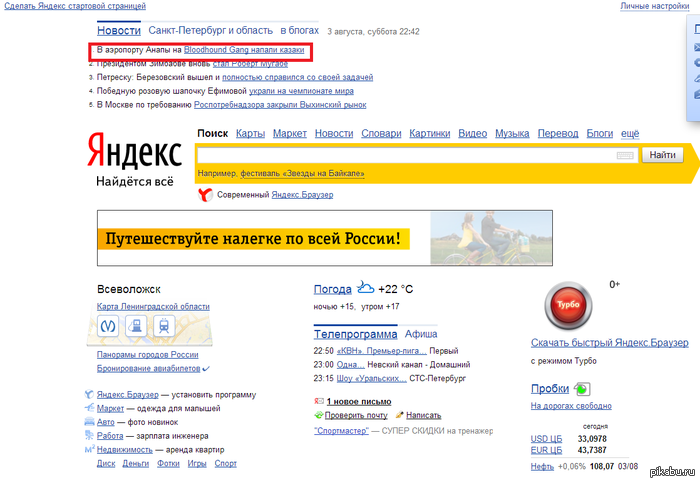Screen dimensions: 700x483
Task: Click the green traffic light icon near Пробки
Action: tap(582, 389)
